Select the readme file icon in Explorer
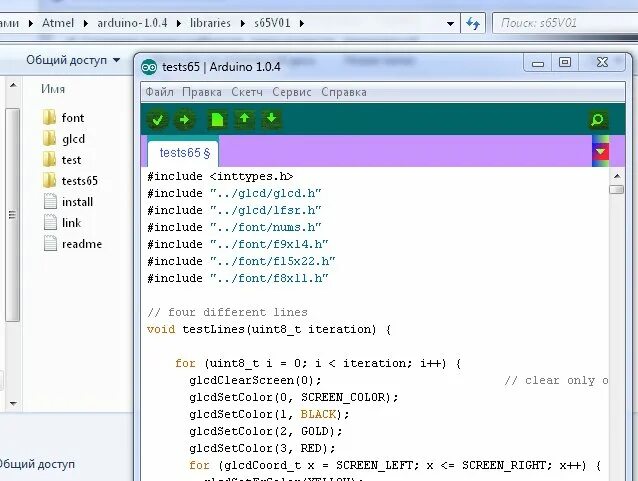Image resolution: width=638 pixels, height=481 pixels. click(x=50, y=243)
